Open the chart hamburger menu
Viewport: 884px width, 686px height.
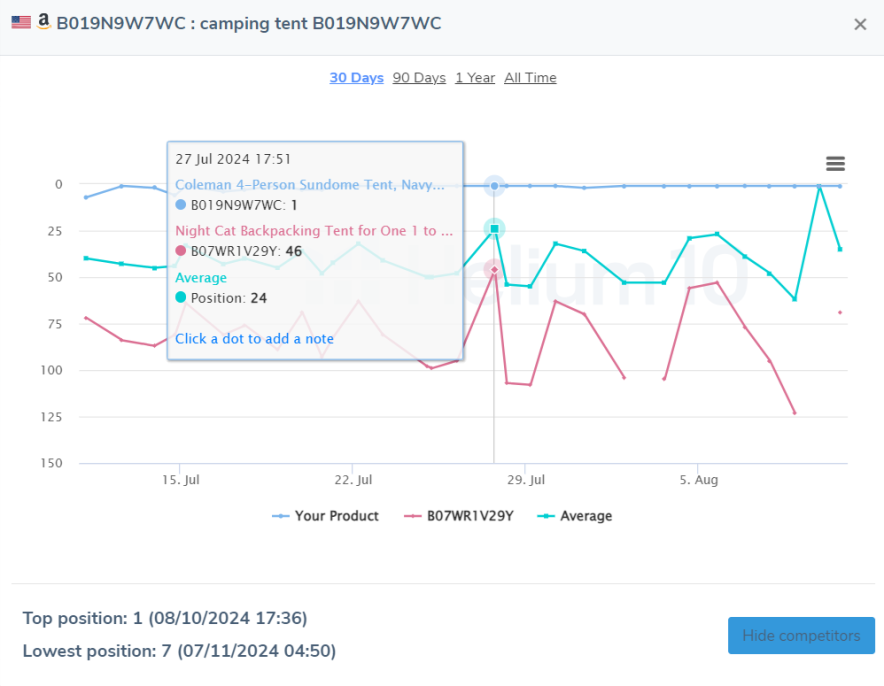click(x=835, y=163)
